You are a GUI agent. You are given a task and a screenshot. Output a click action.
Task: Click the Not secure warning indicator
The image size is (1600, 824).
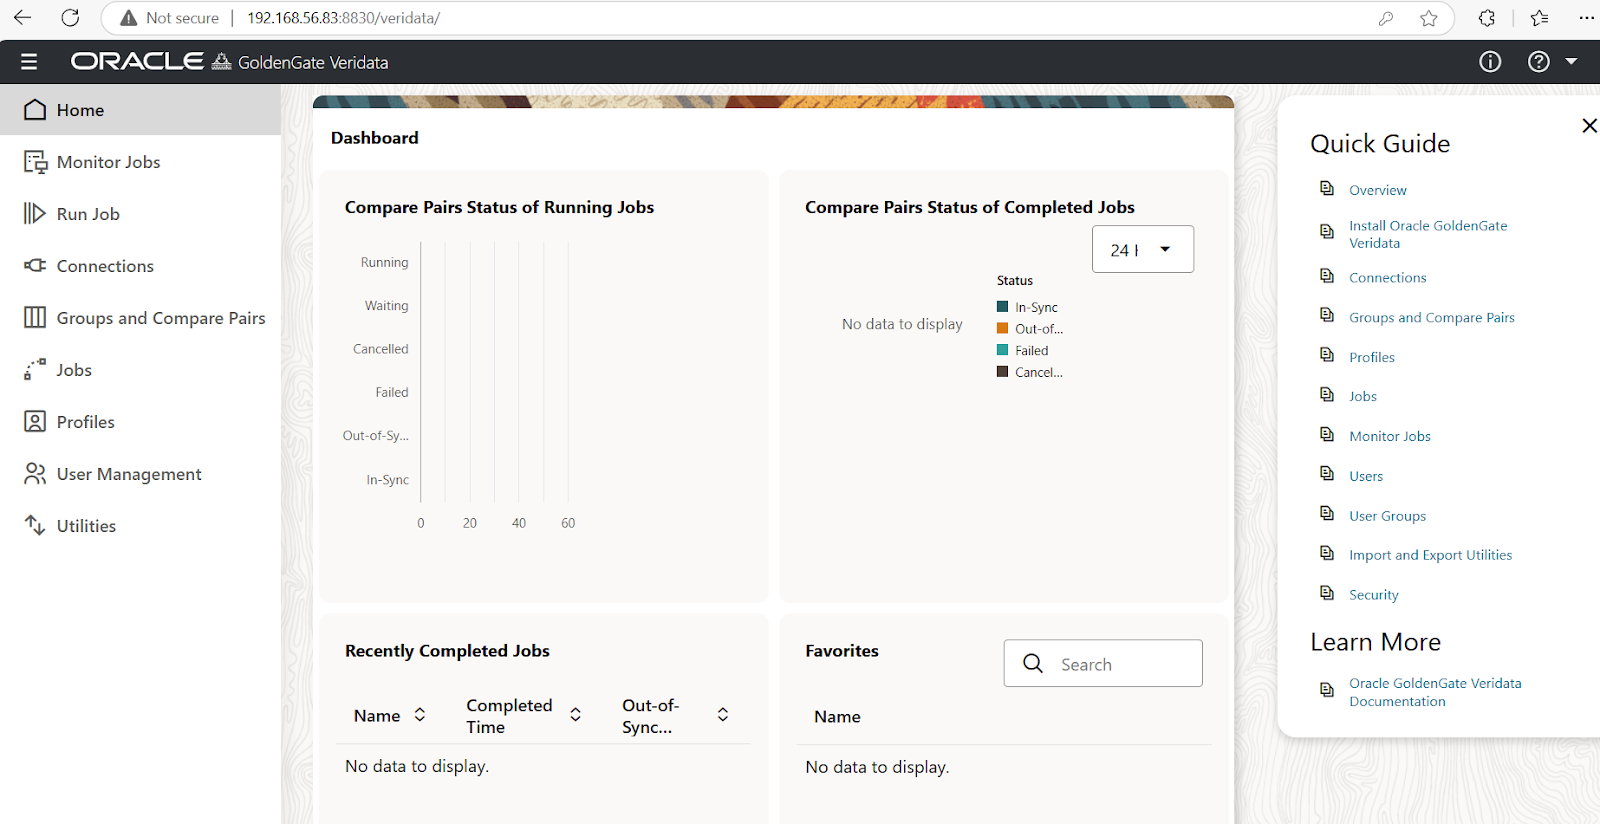[x=169, y=18]
